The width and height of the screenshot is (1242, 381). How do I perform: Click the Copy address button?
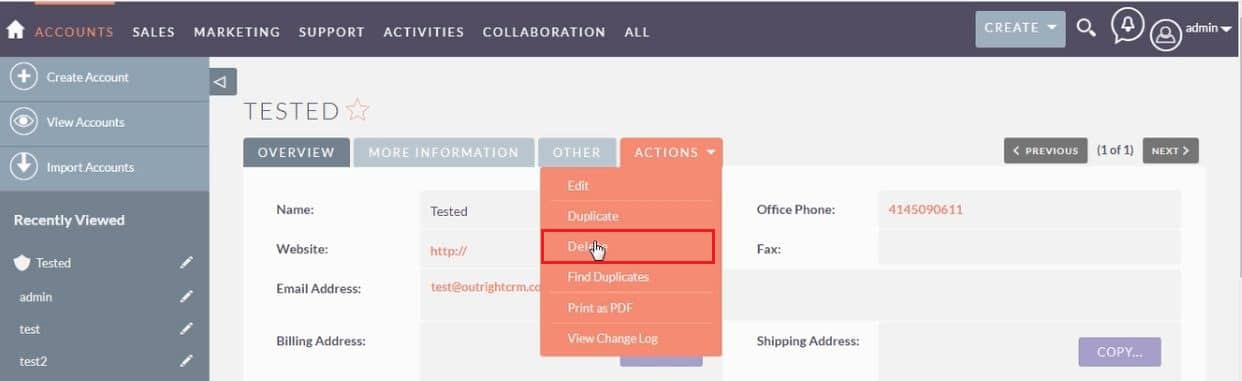pyautogui.click(x=1119, y=352)
